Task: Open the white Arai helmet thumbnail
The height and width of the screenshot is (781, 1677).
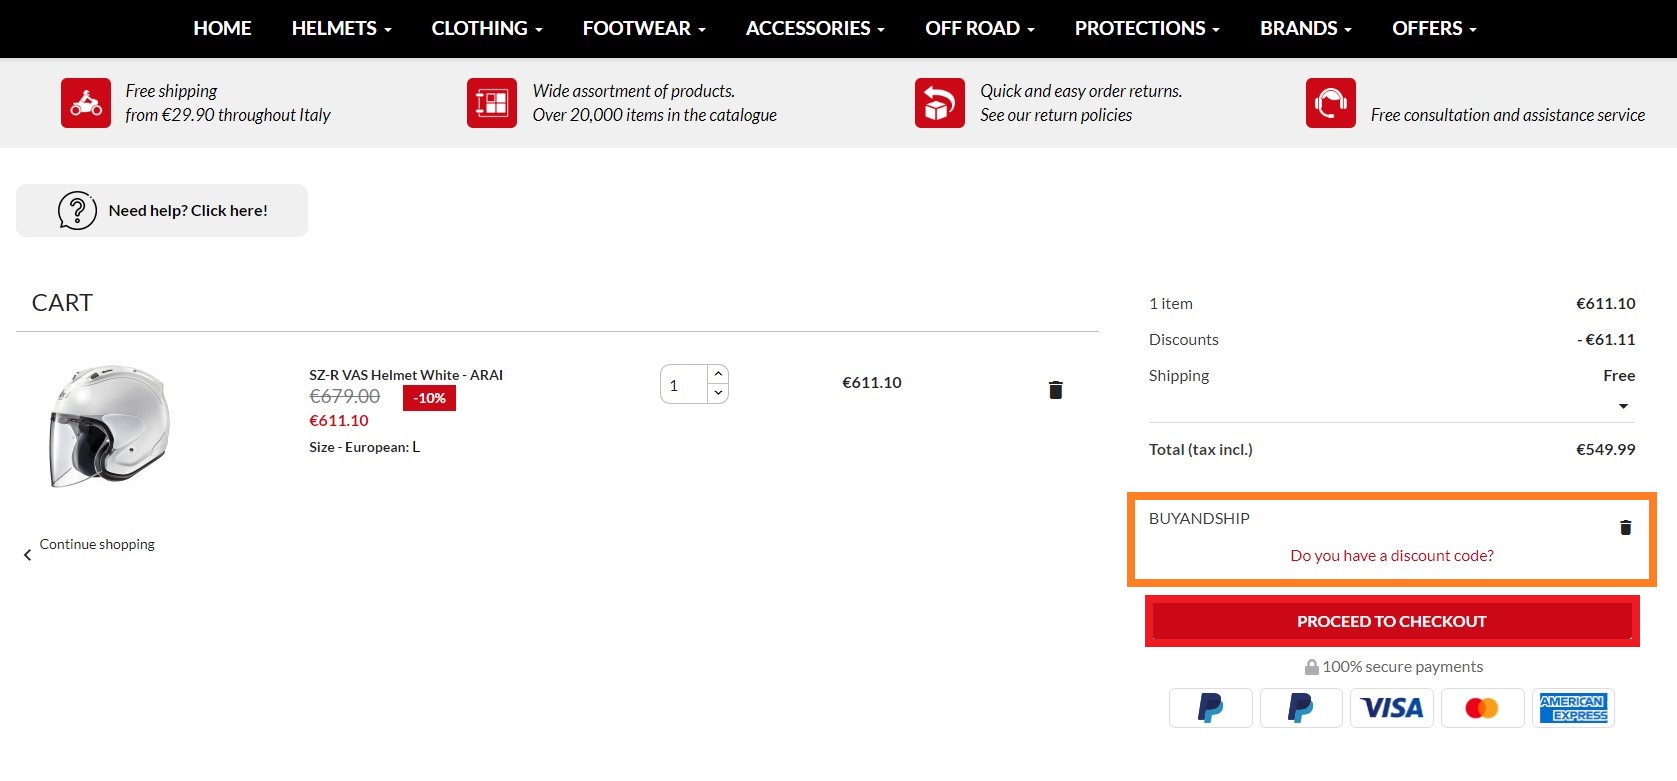Action: pos(108,425)
